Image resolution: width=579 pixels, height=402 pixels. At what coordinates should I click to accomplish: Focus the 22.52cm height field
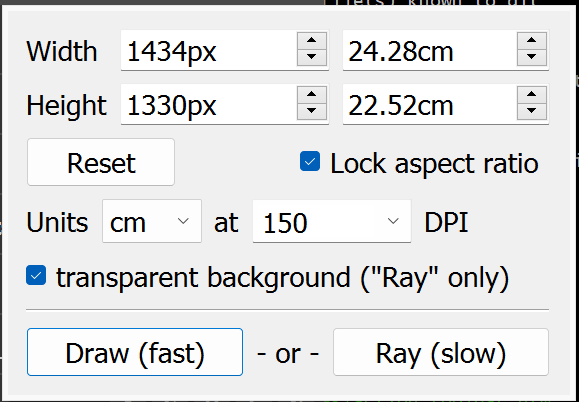click(430, 104)
